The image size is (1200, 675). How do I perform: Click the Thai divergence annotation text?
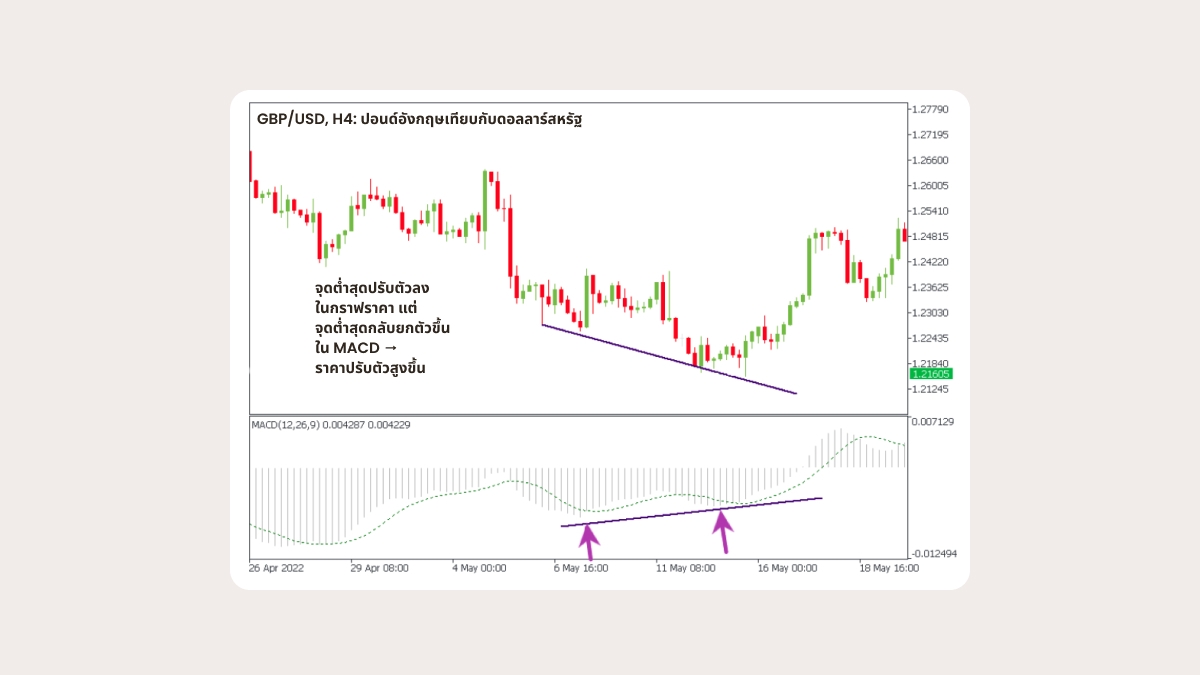[384, 327]
